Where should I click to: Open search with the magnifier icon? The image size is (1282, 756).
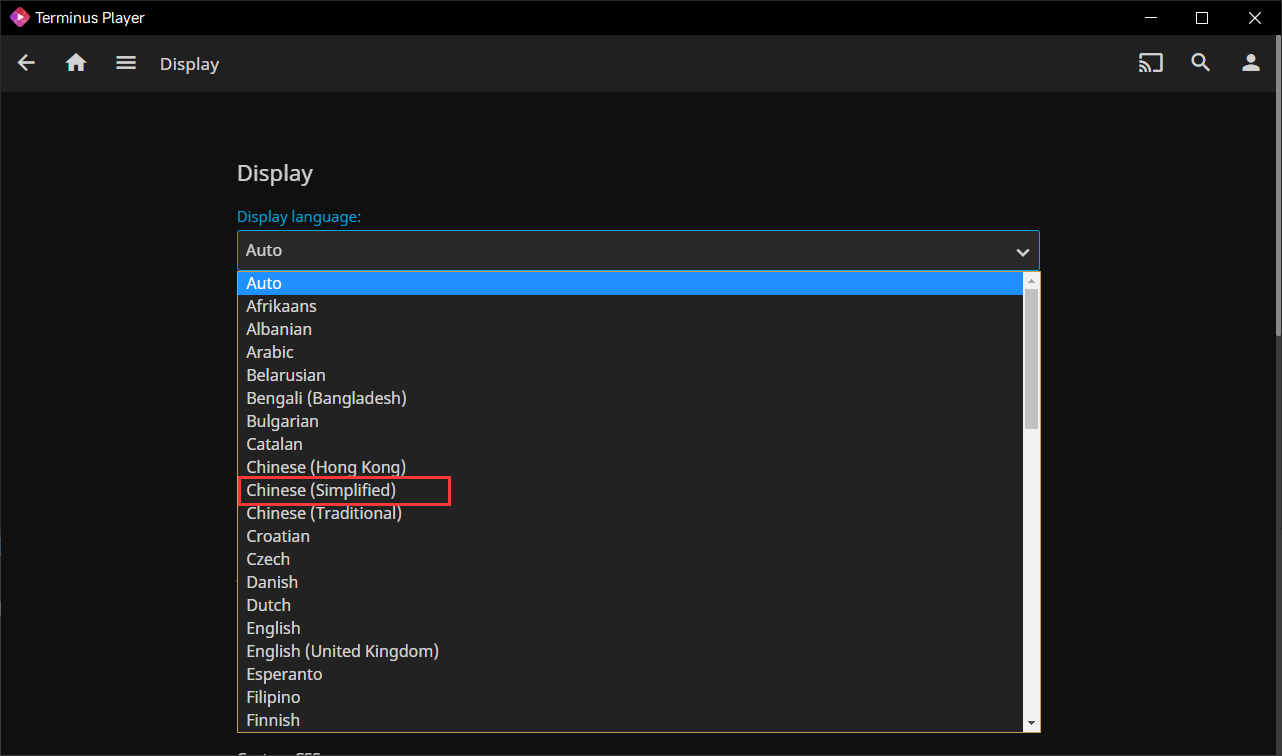(1201, 63)
